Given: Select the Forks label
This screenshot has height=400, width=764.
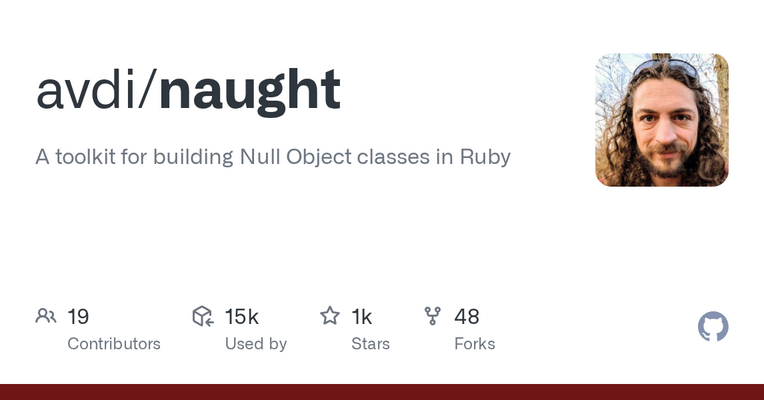Looking at the screenshot, I should click(x=475, y=343).
